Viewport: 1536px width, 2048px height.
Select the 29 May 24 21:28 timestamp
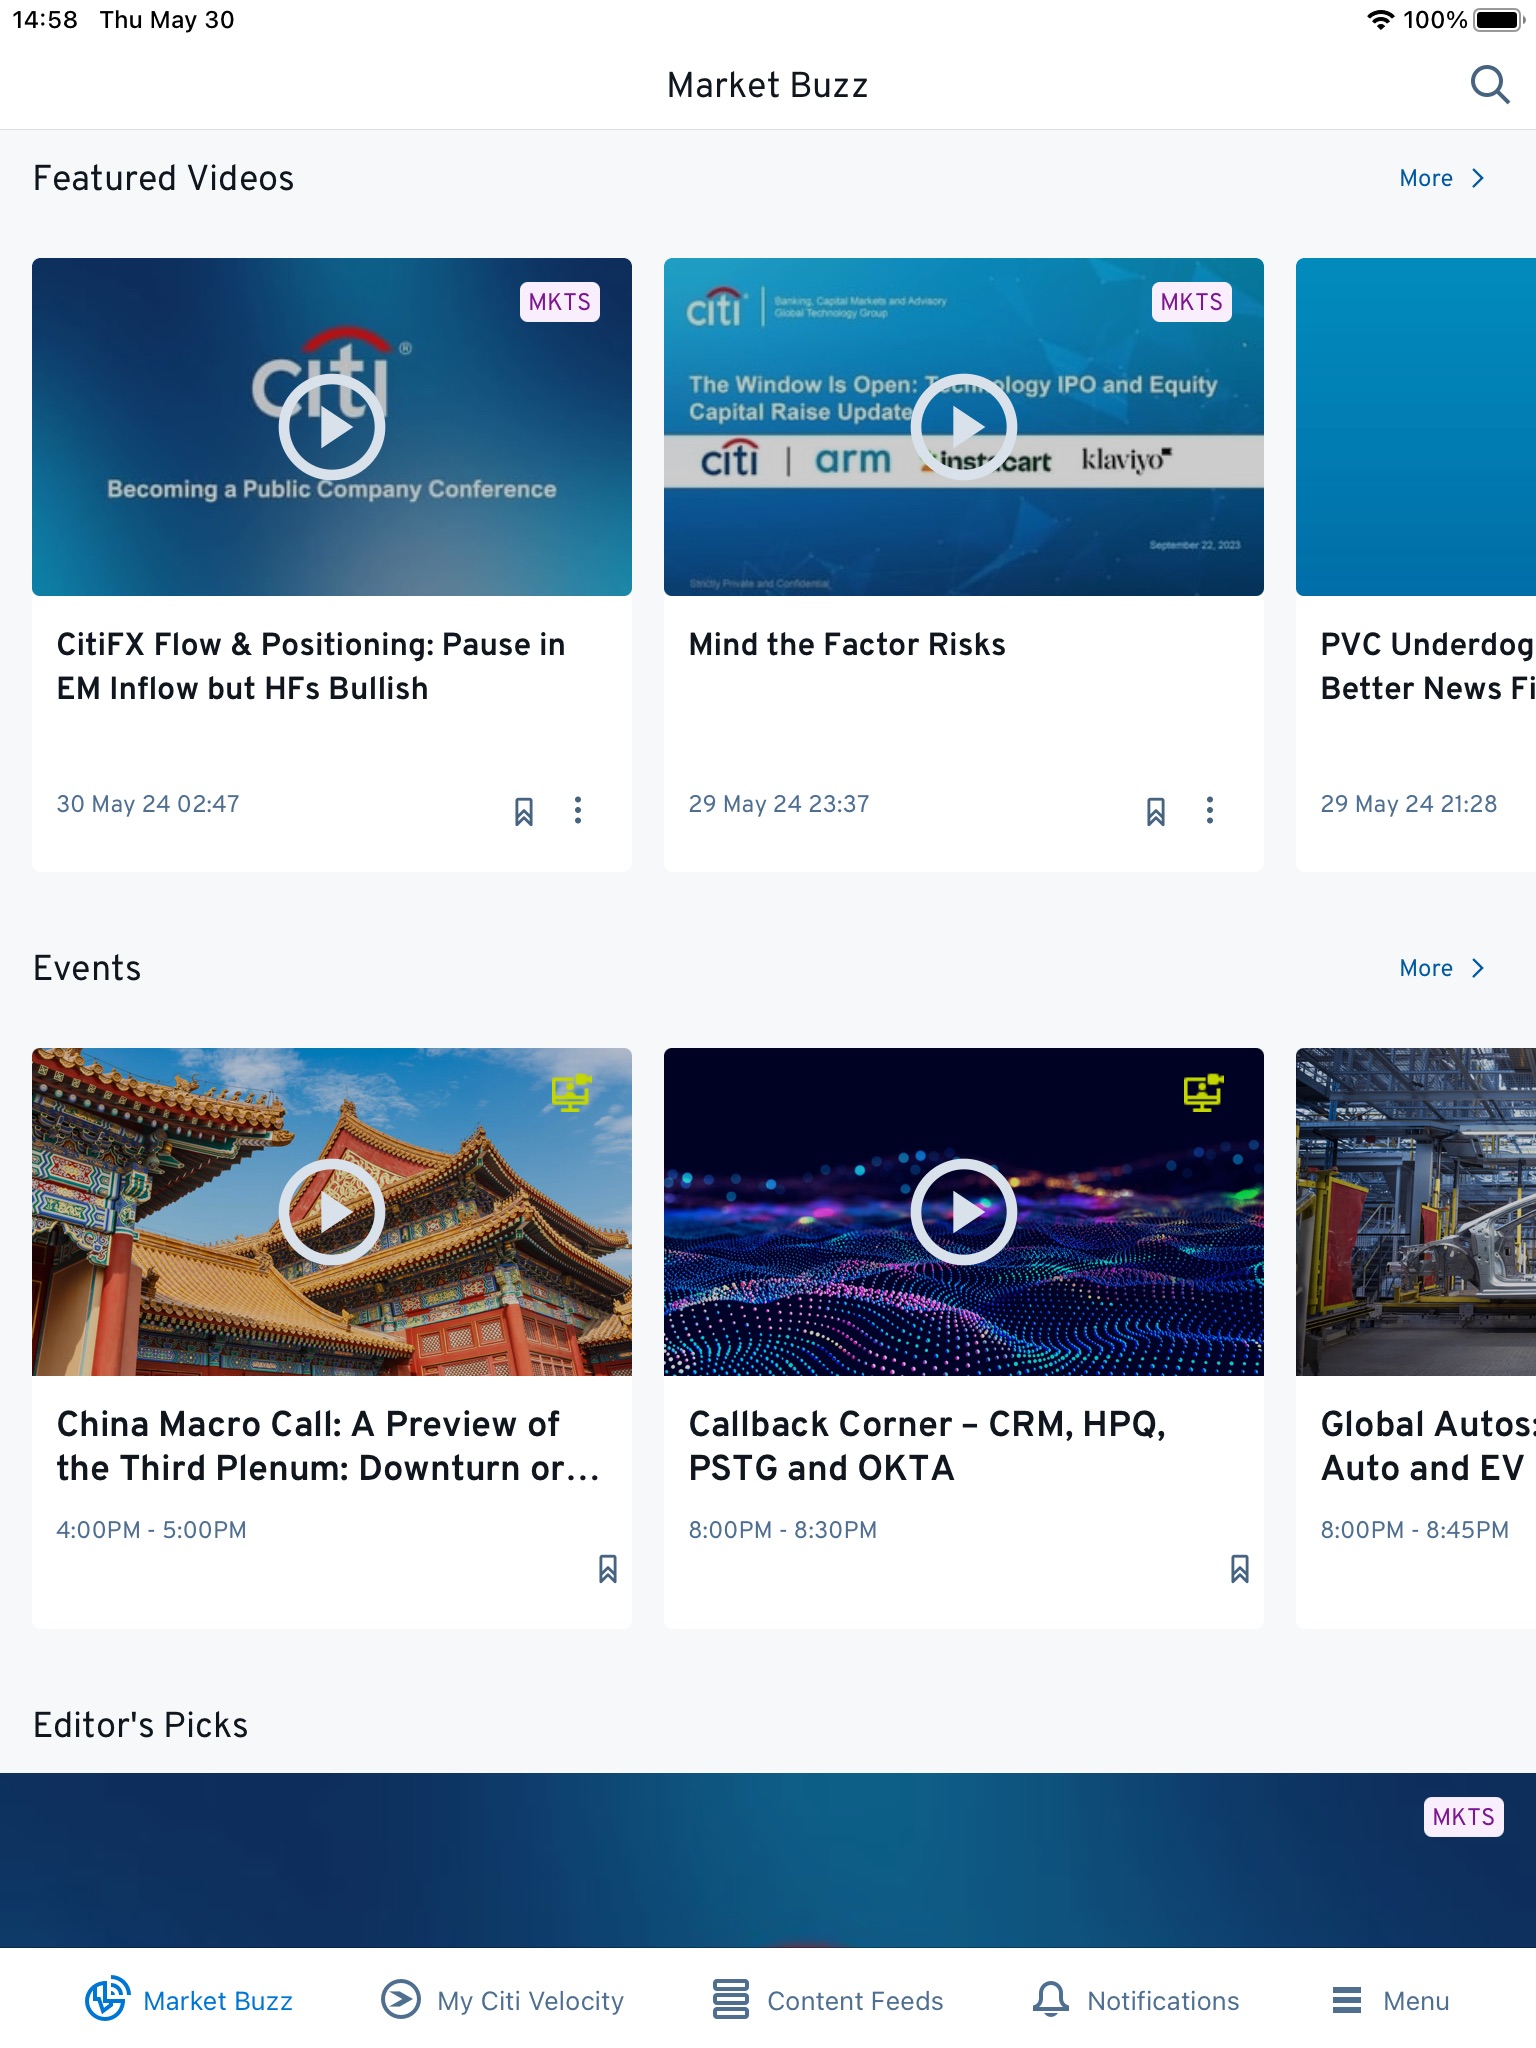(1409, 804)
